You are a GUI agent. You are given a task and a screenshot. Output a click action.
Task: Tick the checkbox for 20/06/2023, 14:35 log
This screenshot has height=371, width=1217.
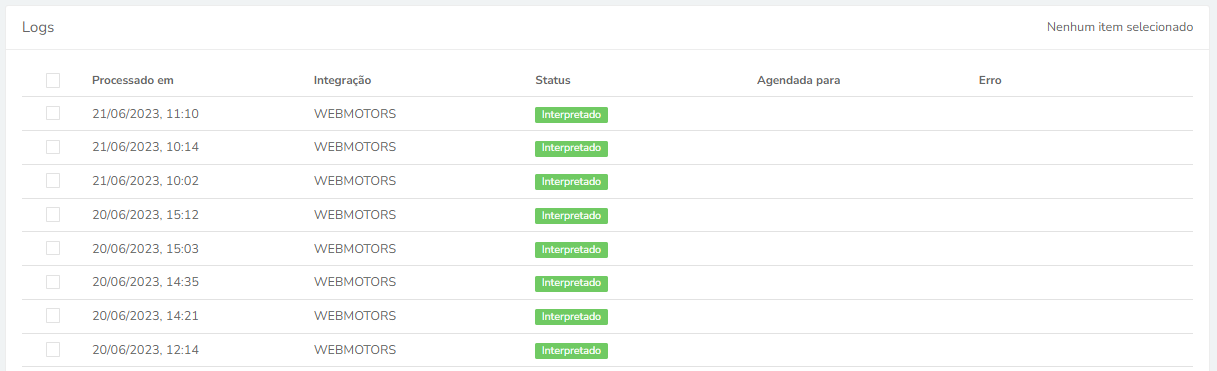pos(53,282)
